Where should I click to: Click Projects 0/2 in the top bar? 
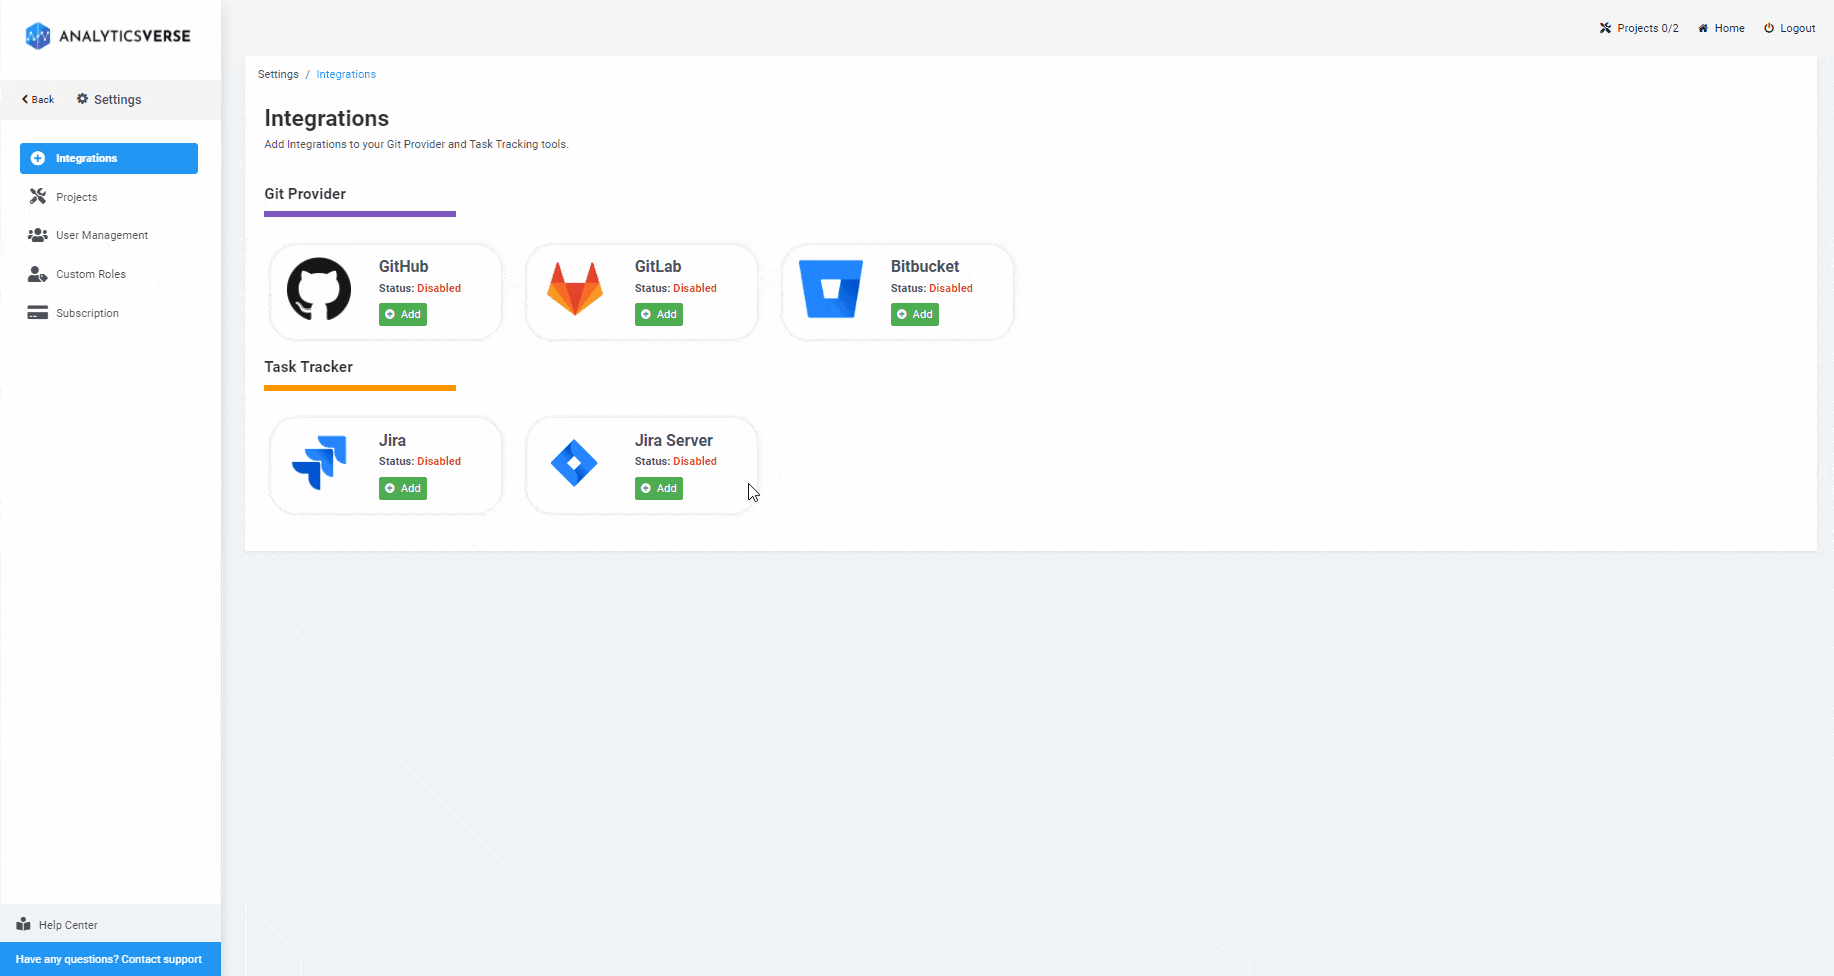(x=1638, y=27)
